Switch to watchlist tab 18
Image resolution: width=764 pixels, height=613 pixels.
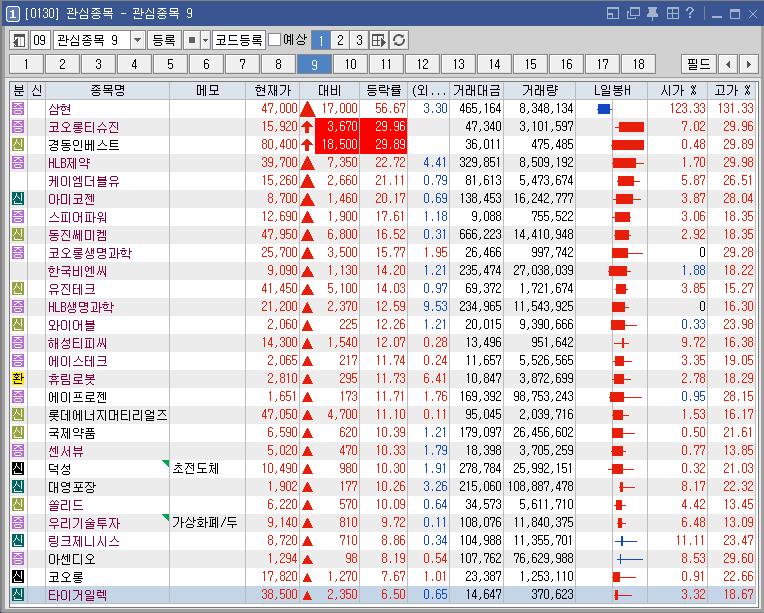pos(638,64)
